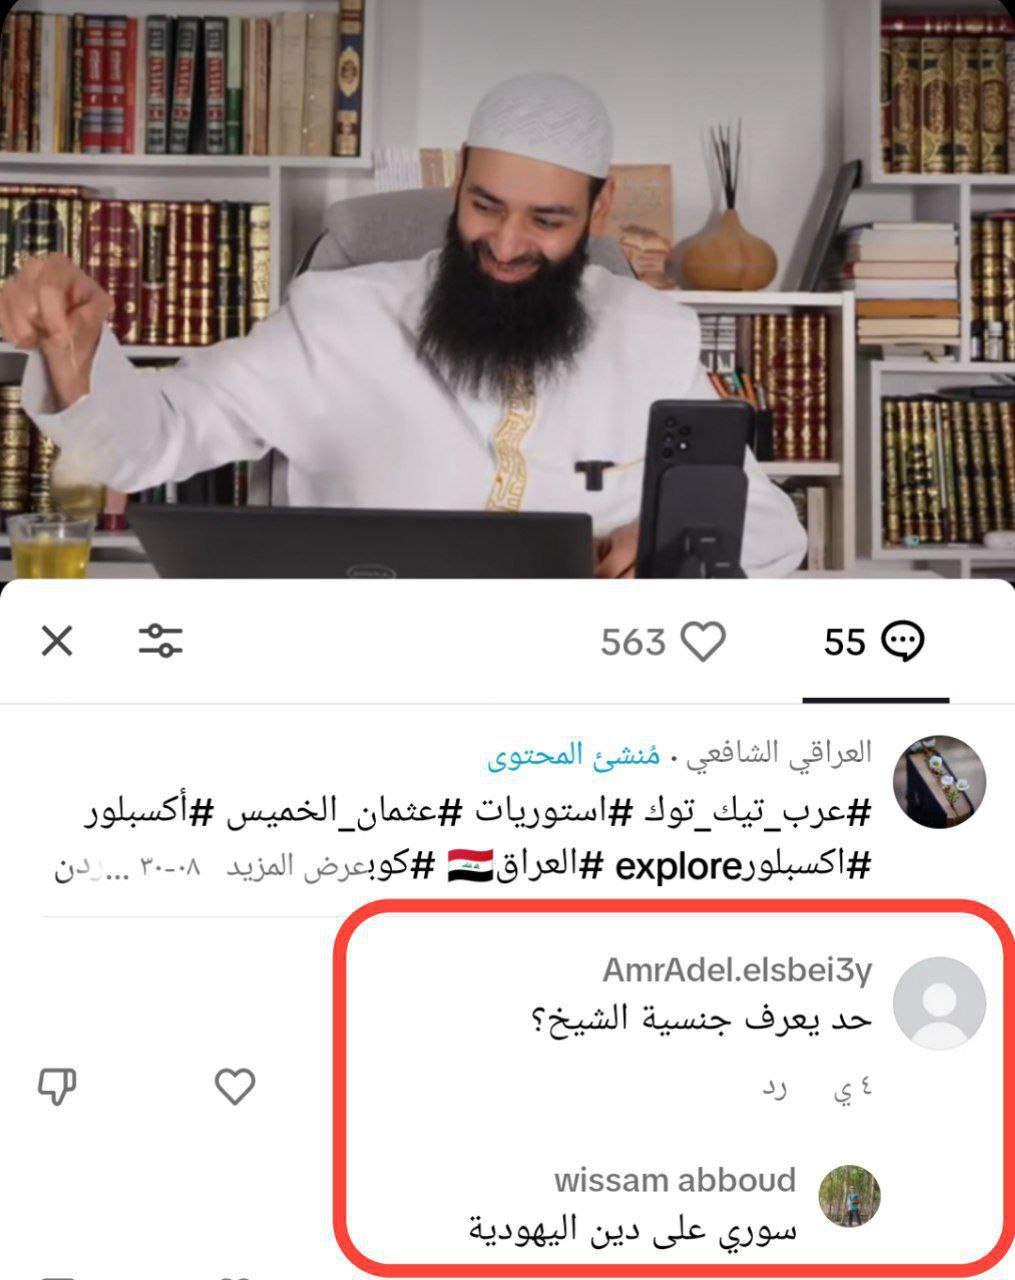Like AmrAdel.elsbei3y's comment with heart

pyautogui.click(x=235, y=1087)
